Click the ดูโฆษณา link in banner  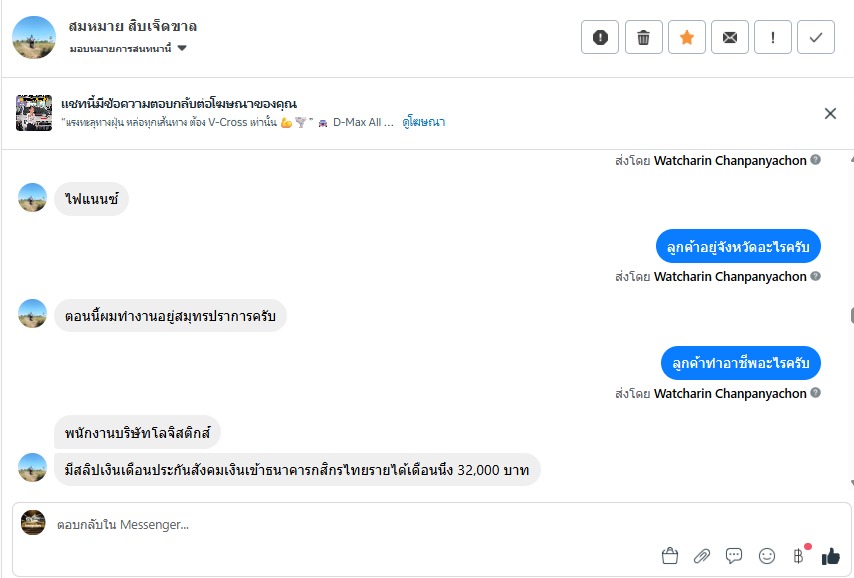coord(424,122)
